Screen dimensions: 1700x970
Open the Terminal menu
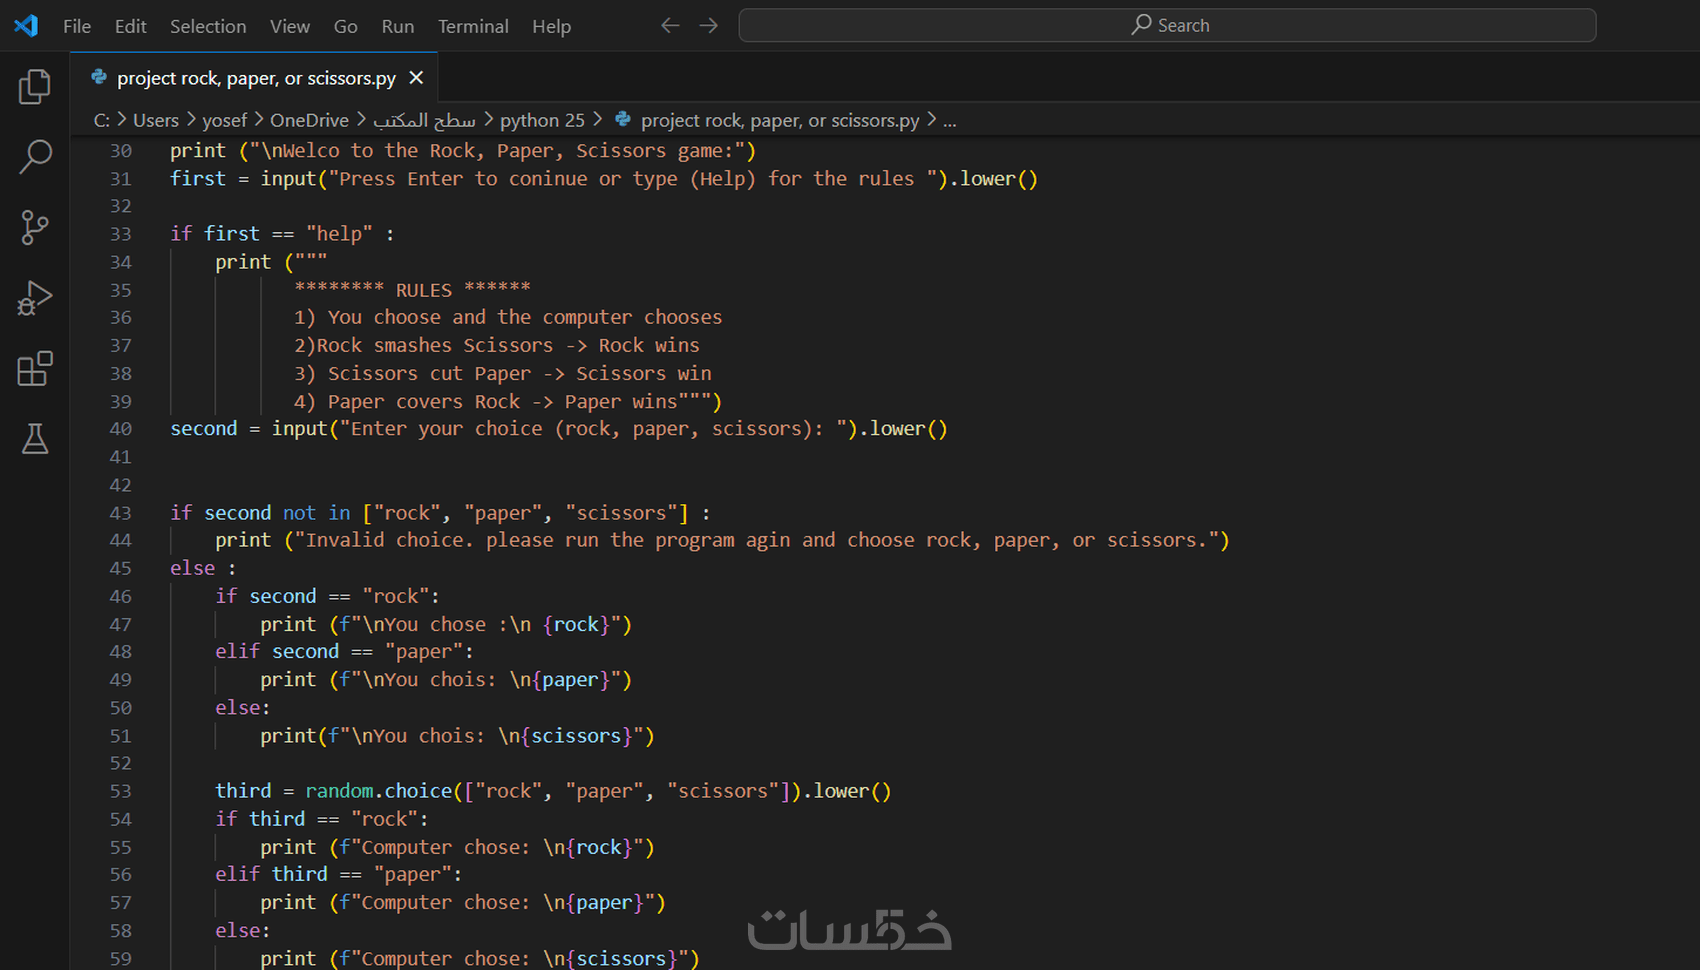click(x=473, y=26)
